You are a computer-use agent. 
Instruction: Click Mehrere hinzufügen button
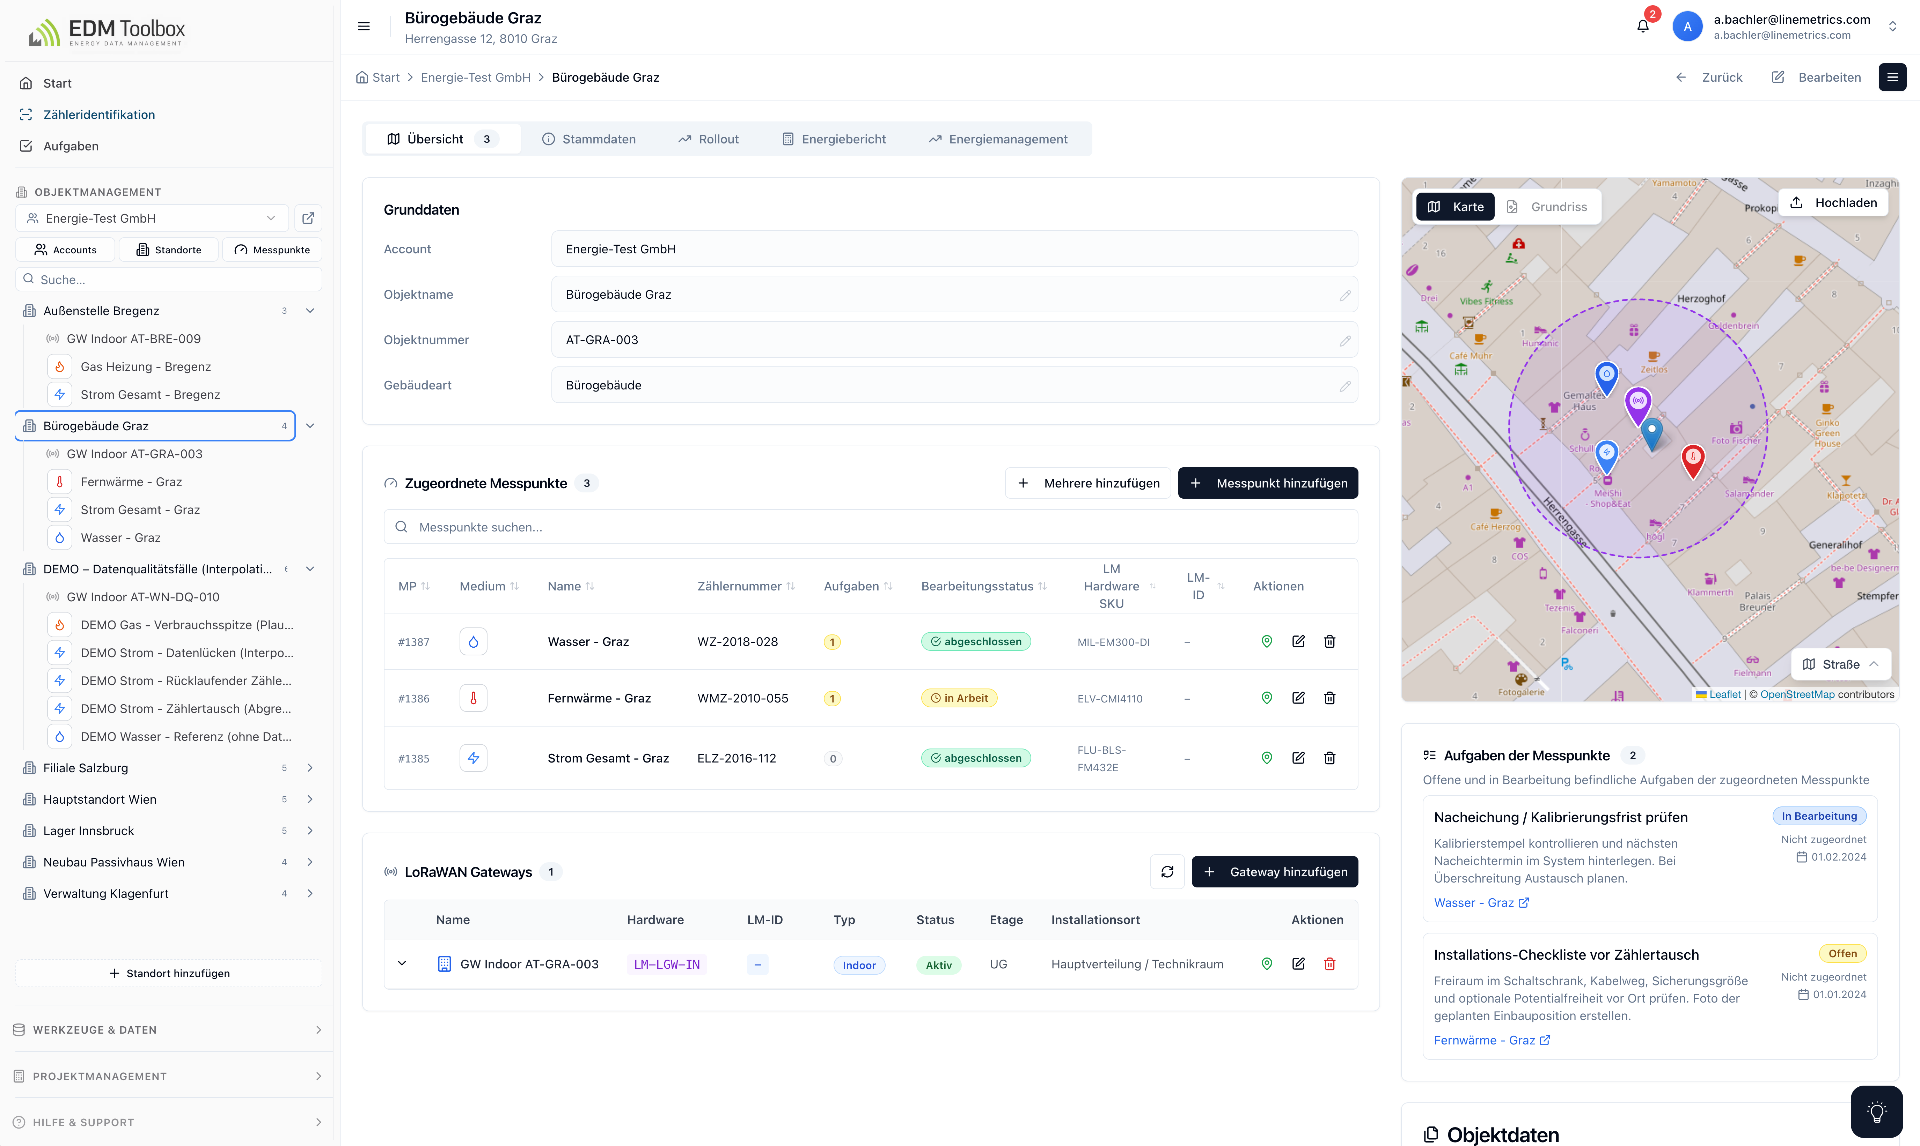[1088, 483]
